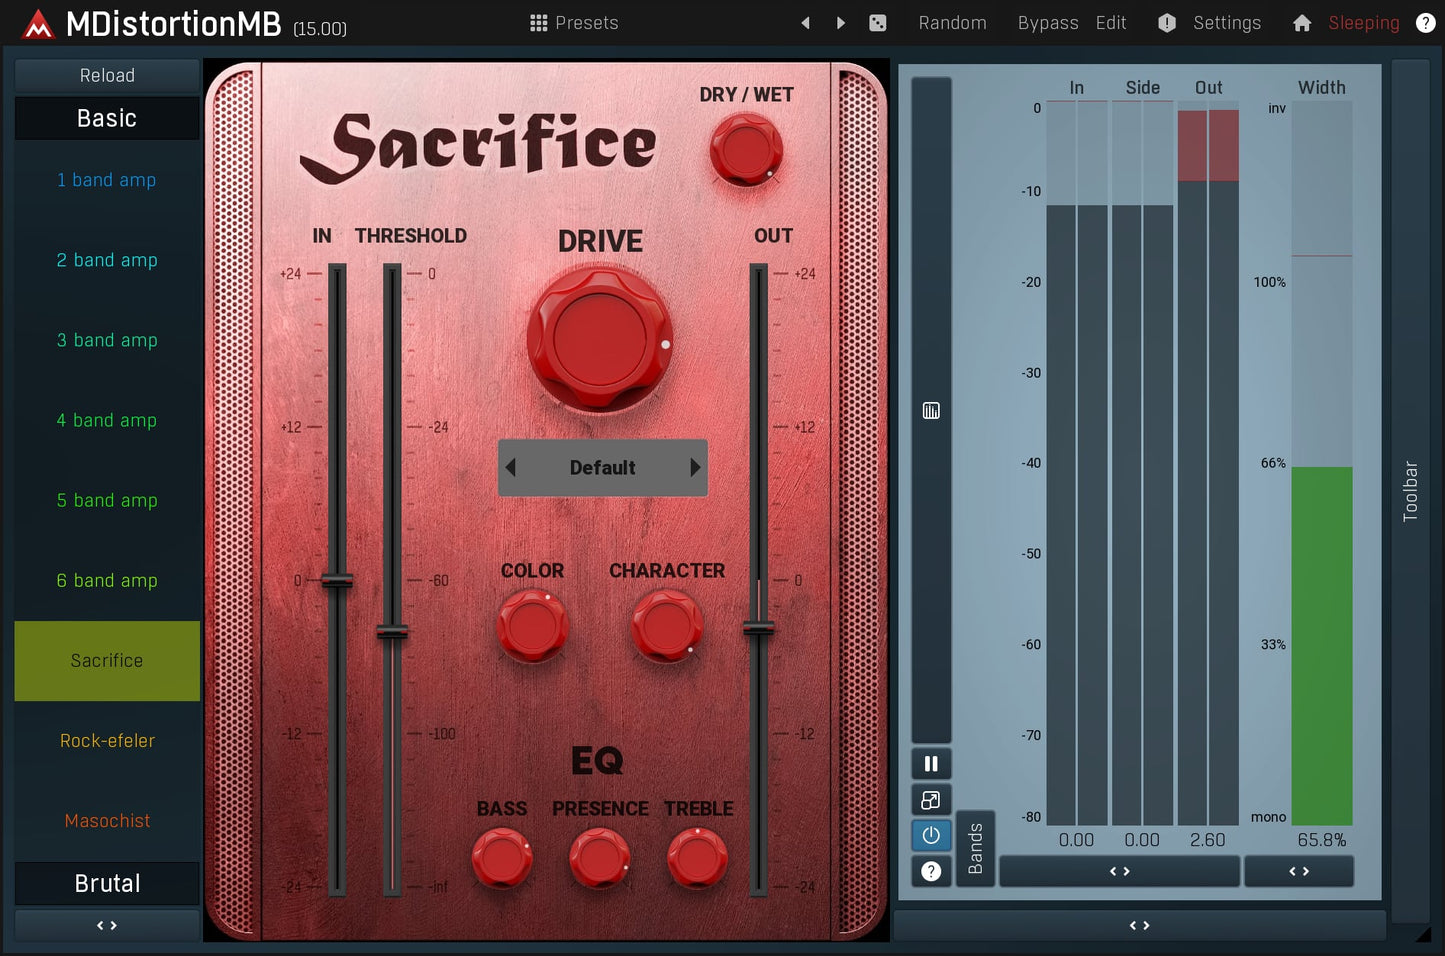
Task: Toggle the Bands vertical button
Action: point(975,848)
